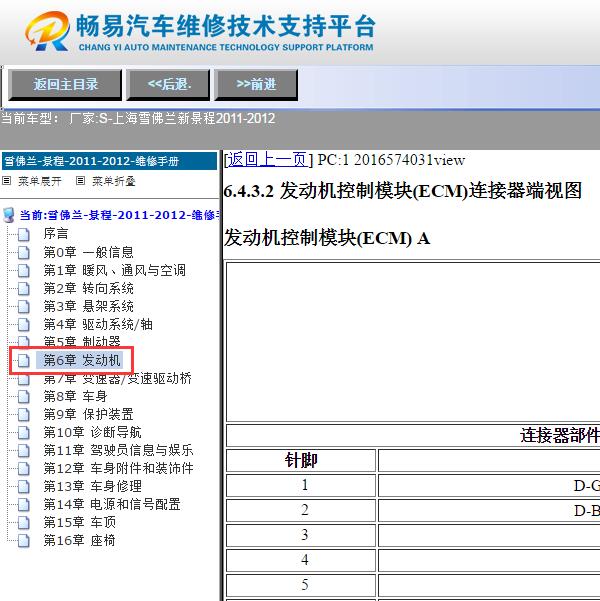Click the page icon beside 第0章 一般信息
This screenshot has width=600, height=601.
coord(24,252)
